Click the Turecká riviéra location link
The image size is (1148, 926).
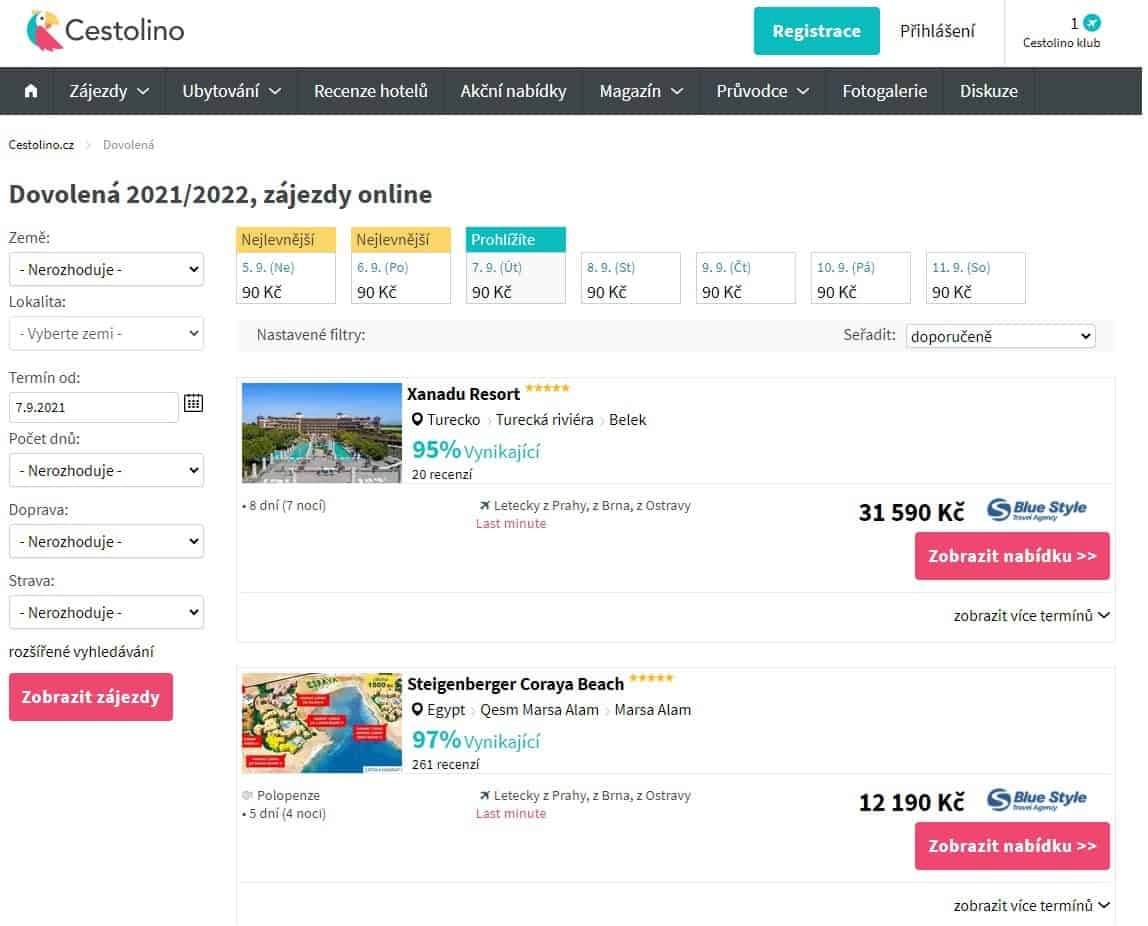[544, 420]
